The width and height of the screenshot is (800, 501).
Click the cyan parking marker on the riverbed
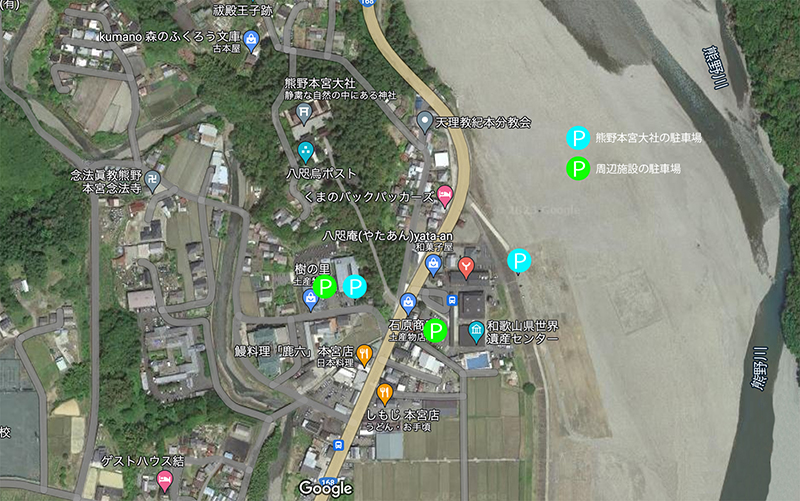(x=519, y=261)
